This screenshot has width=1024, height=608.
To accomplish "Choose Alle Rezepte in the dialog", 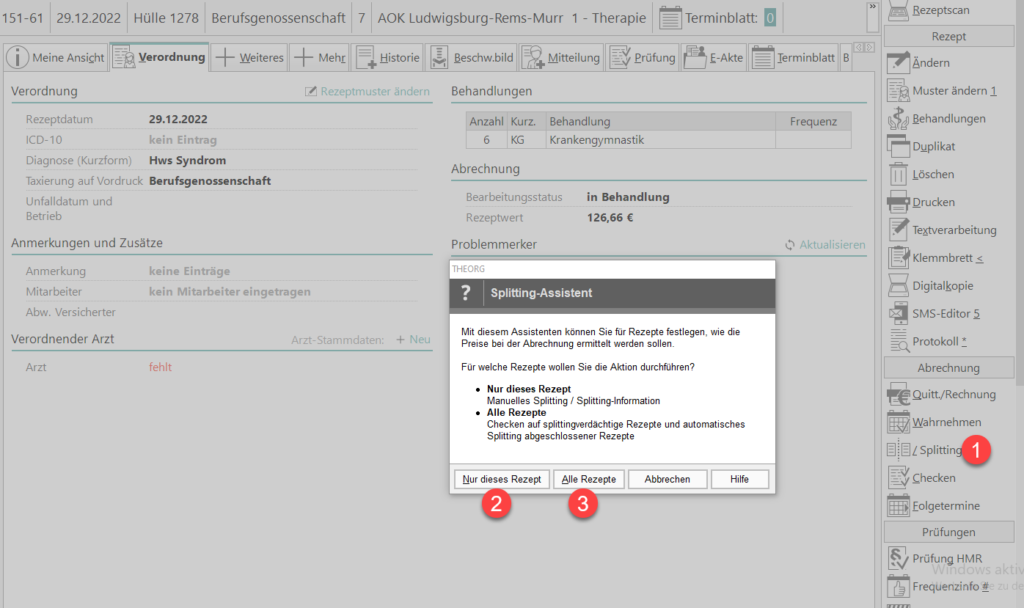I will 588,479.
